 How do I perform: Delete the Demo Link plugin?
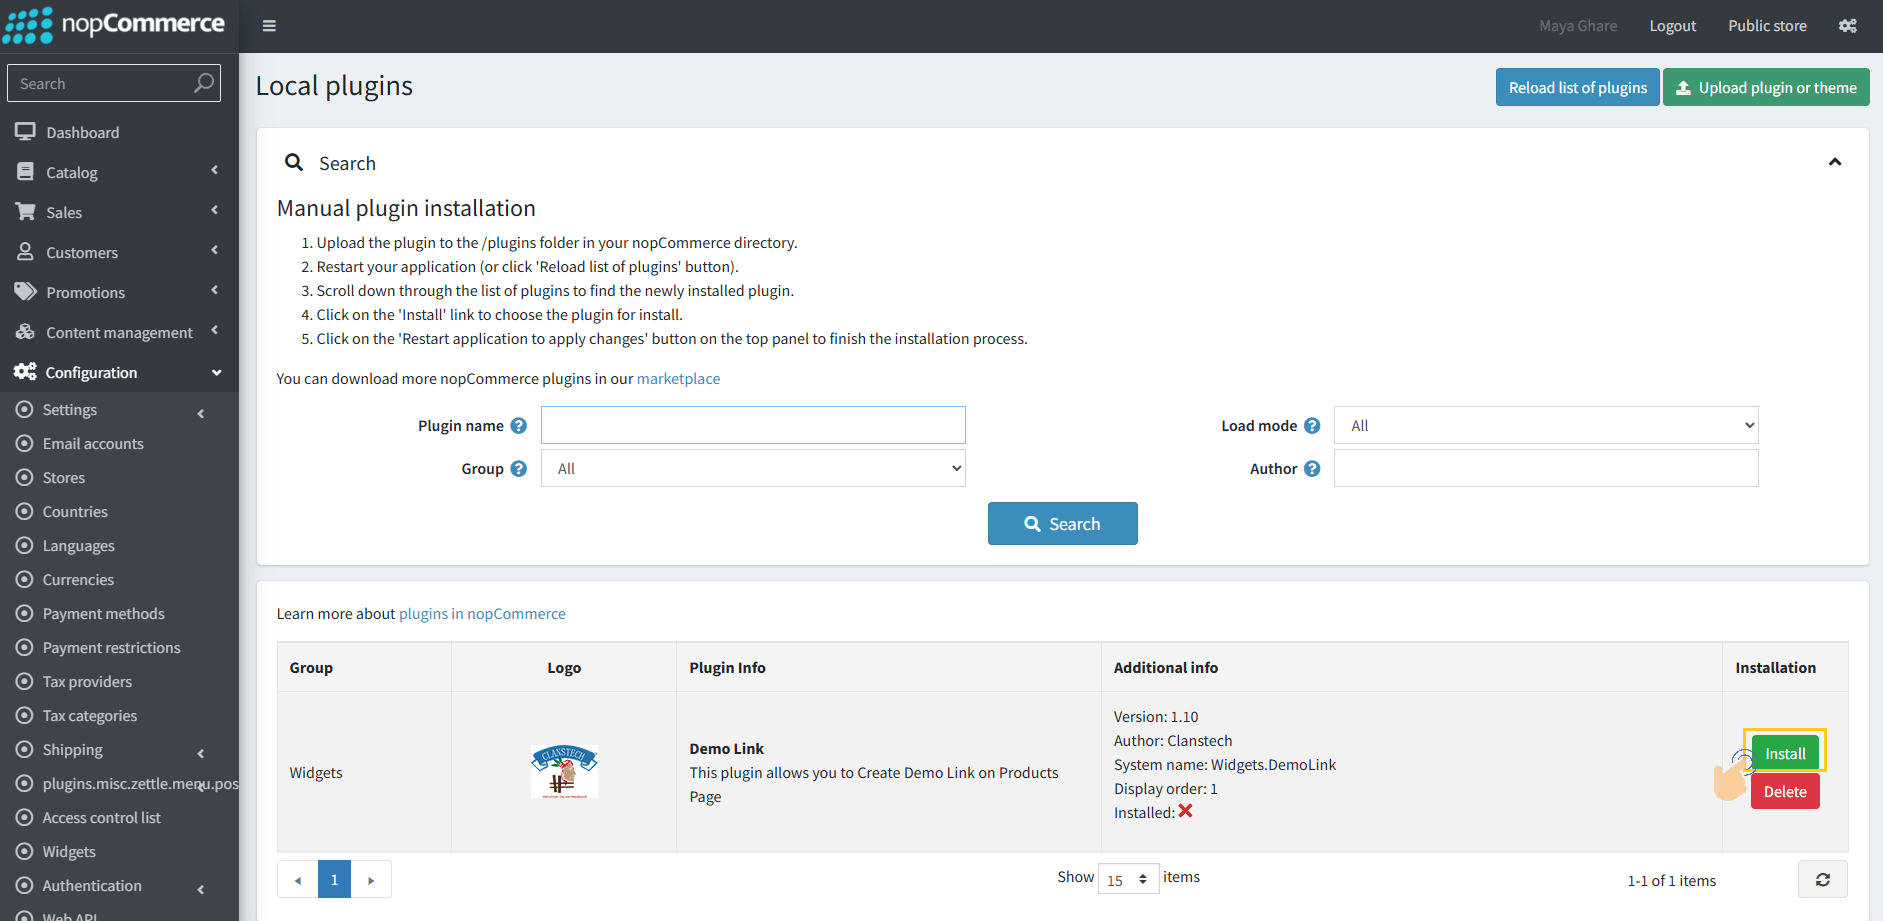pyautogui.click(x=1784, y=792)
